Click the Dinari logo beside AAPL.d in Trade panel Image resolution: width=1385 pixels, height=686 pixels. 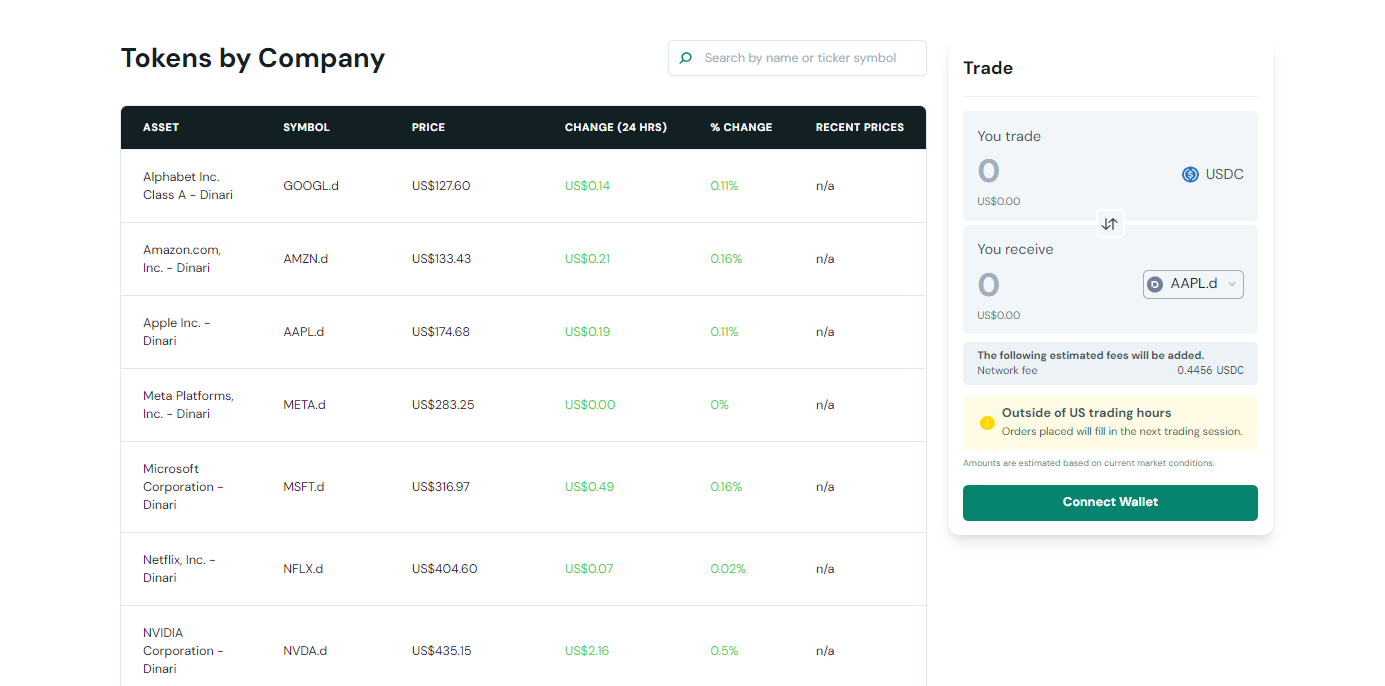coord(1155,284)
